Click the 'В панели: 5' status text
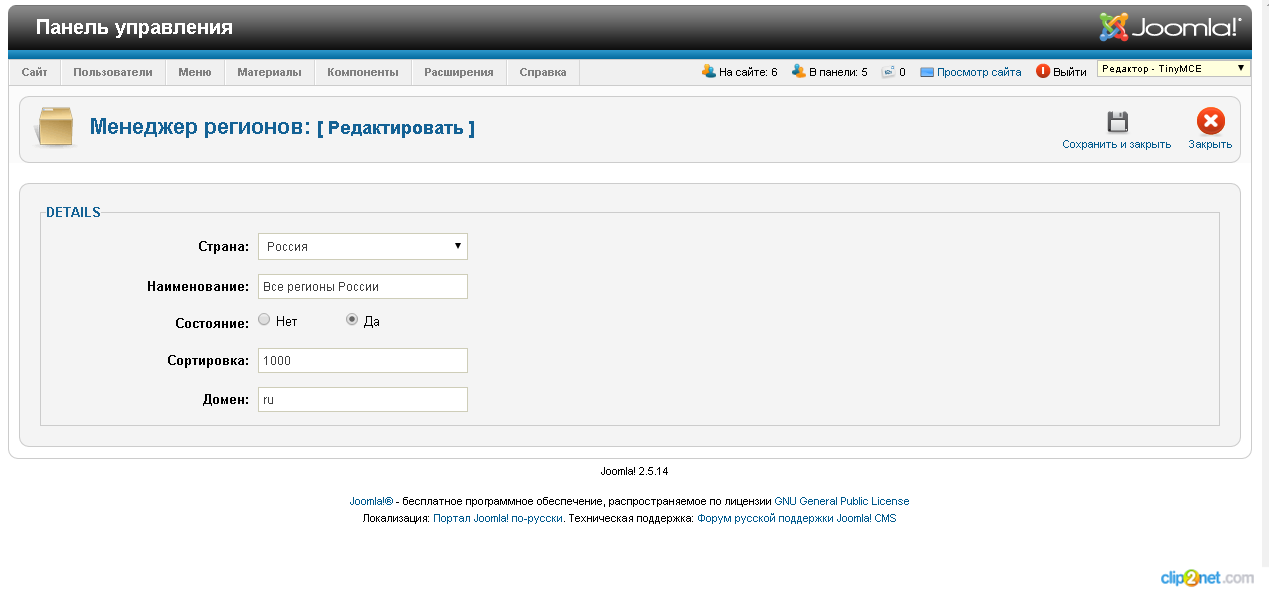 coord(838,72)
